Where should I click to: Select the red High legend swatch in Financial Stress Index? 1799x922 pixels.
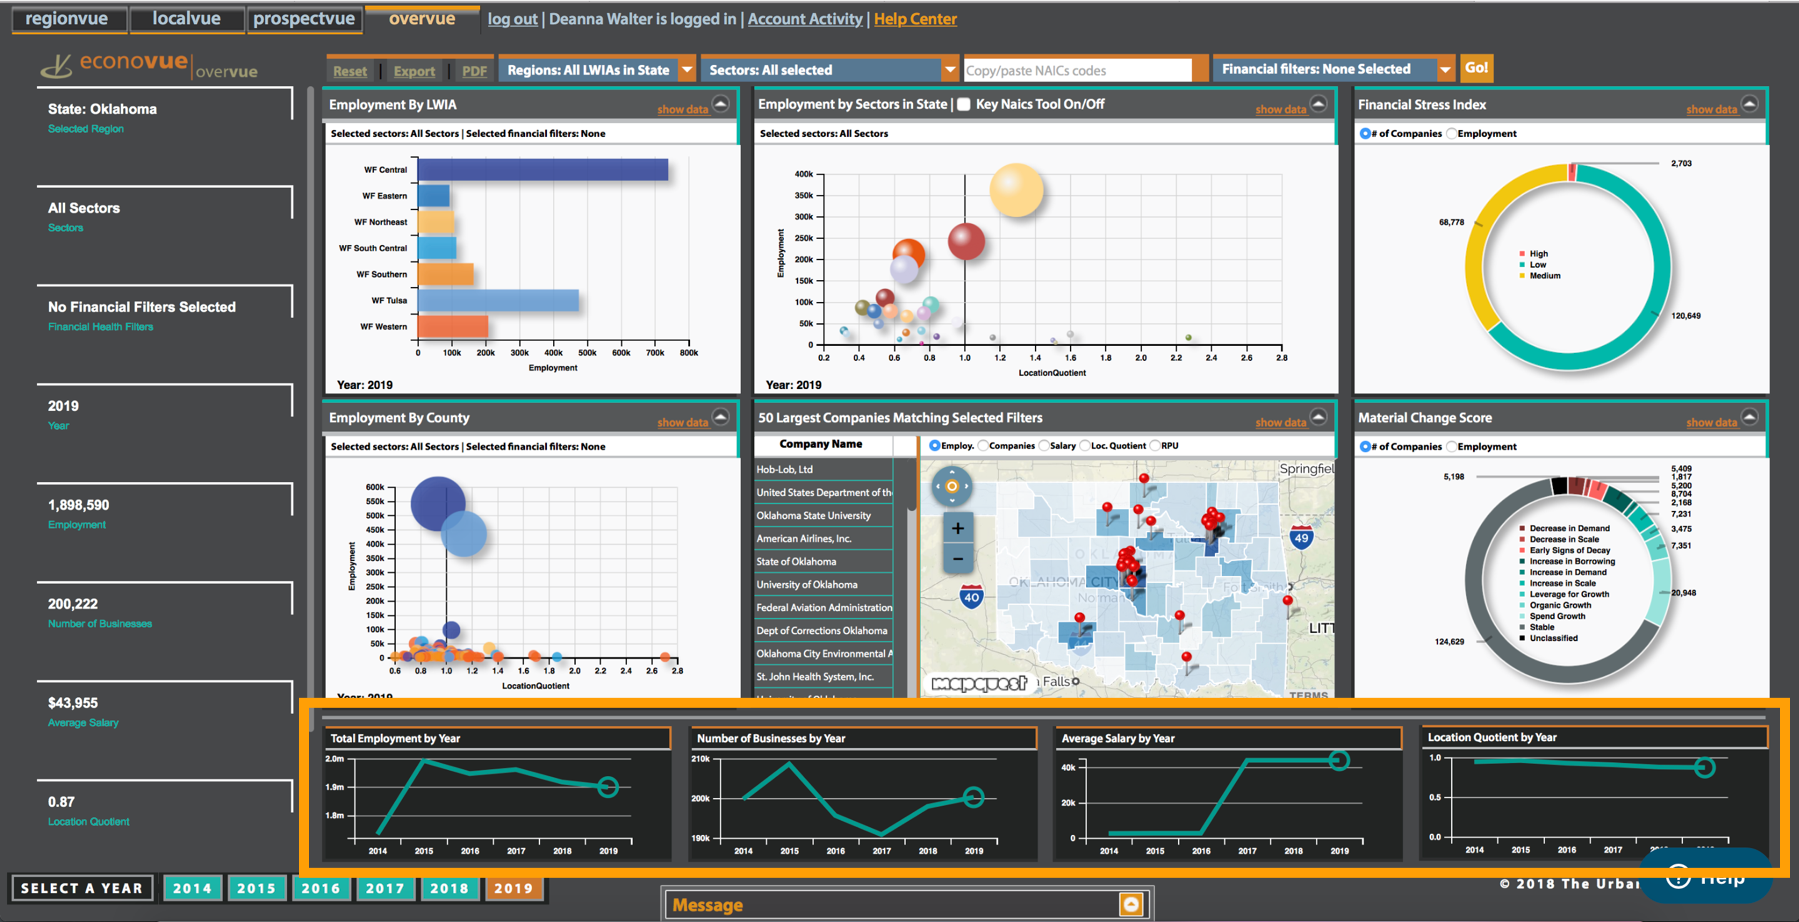pos(1524,253)
